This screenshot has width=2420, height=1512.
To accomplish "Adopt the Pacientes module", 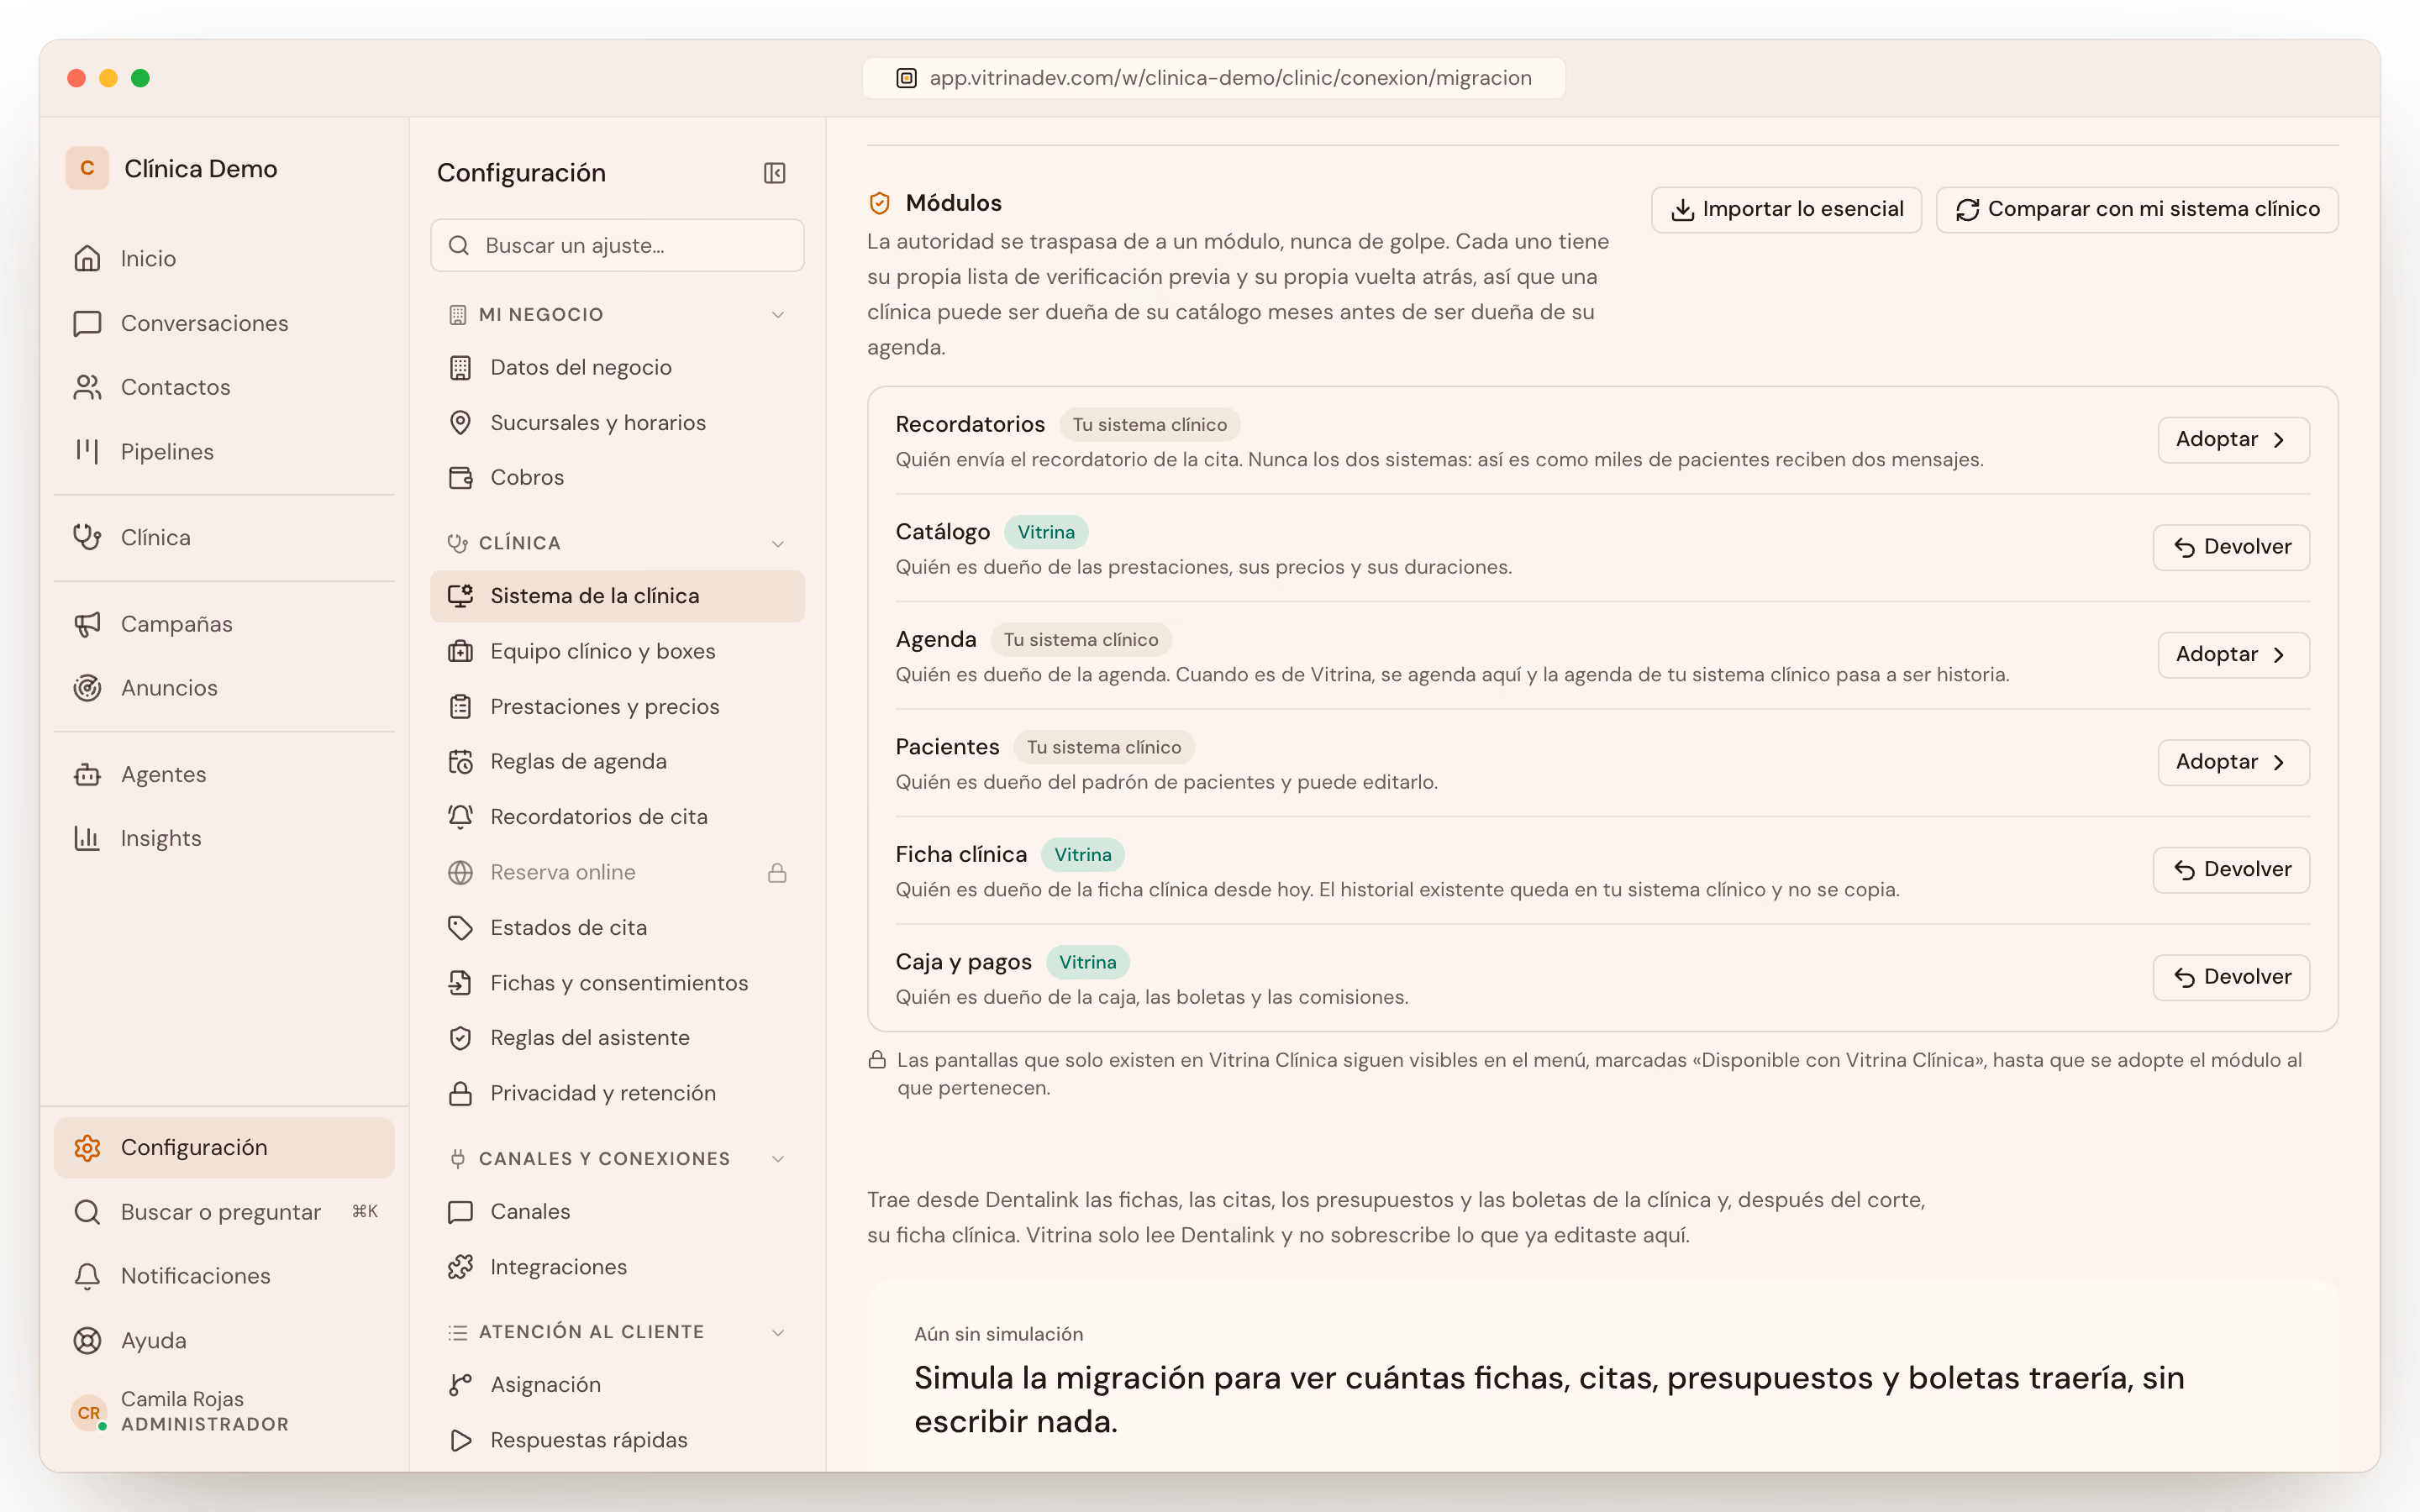I will [x=2233, y=762].
